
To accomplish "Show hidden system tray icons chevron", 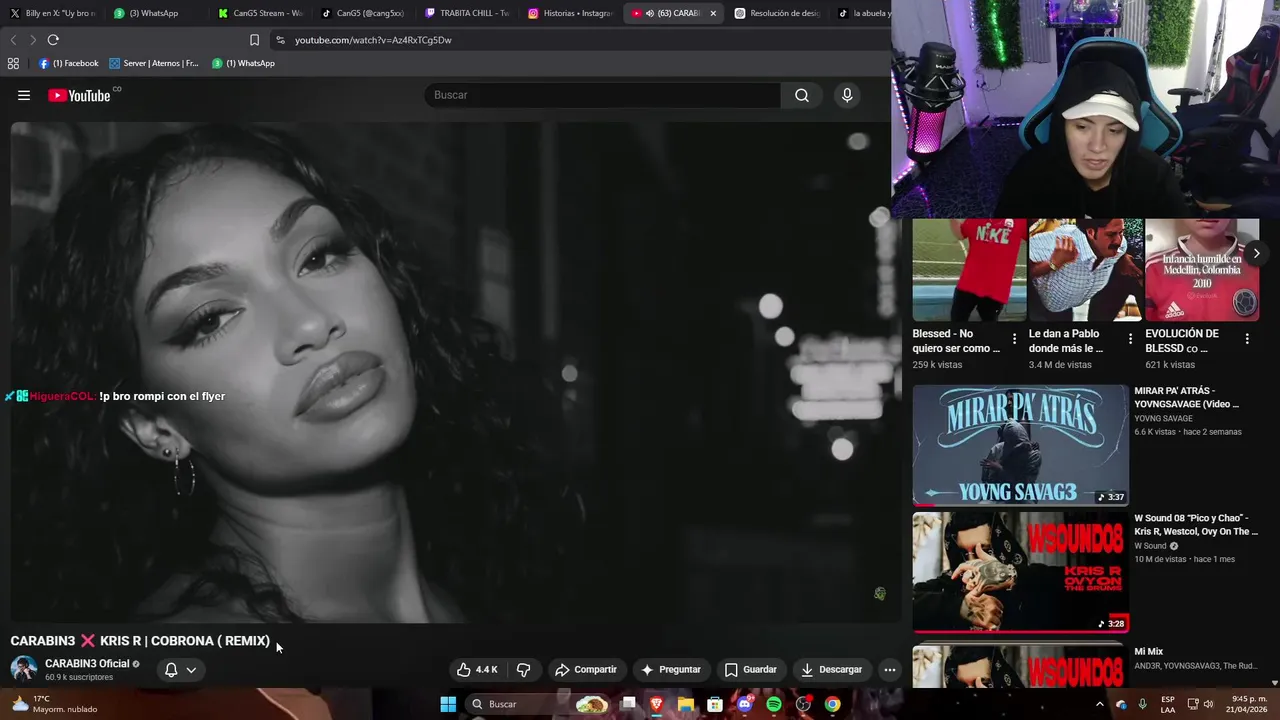I will 1100,704.
